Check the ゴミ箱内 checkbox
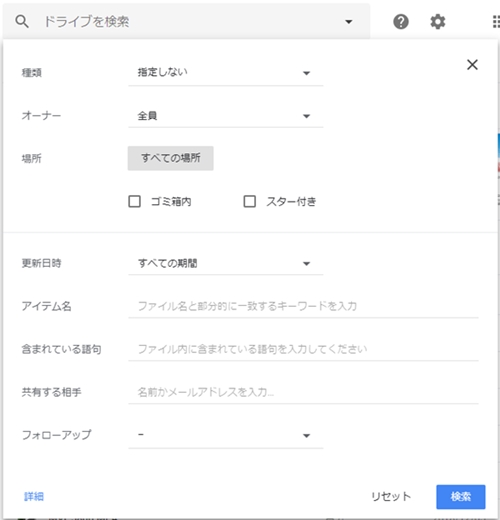500x520 pixels. [x=135, y=201]
